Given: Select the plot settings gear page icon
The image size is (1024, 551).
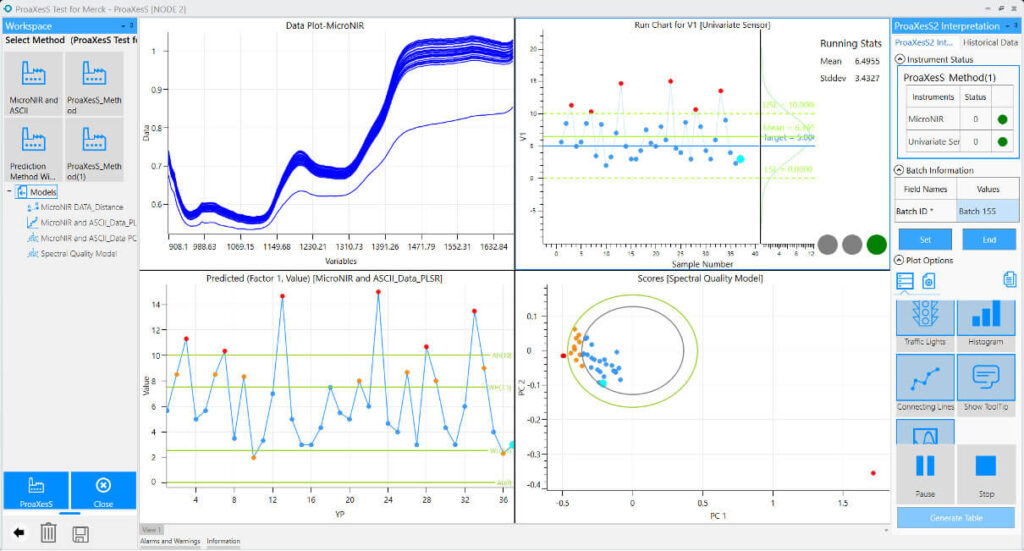Looking at the screenshot, I should tap(928, 281).
